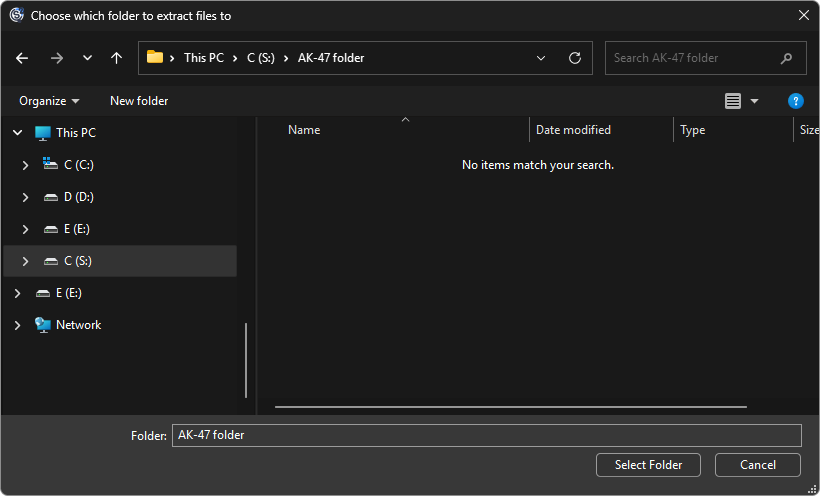
Task: Select the D (D:) drive
Action: tap(79, 197)
